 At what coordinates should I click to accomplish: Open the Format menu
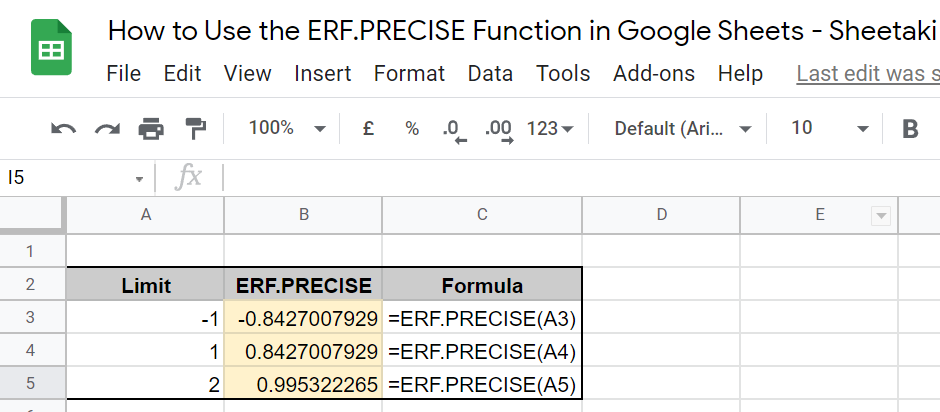(409, 74)
